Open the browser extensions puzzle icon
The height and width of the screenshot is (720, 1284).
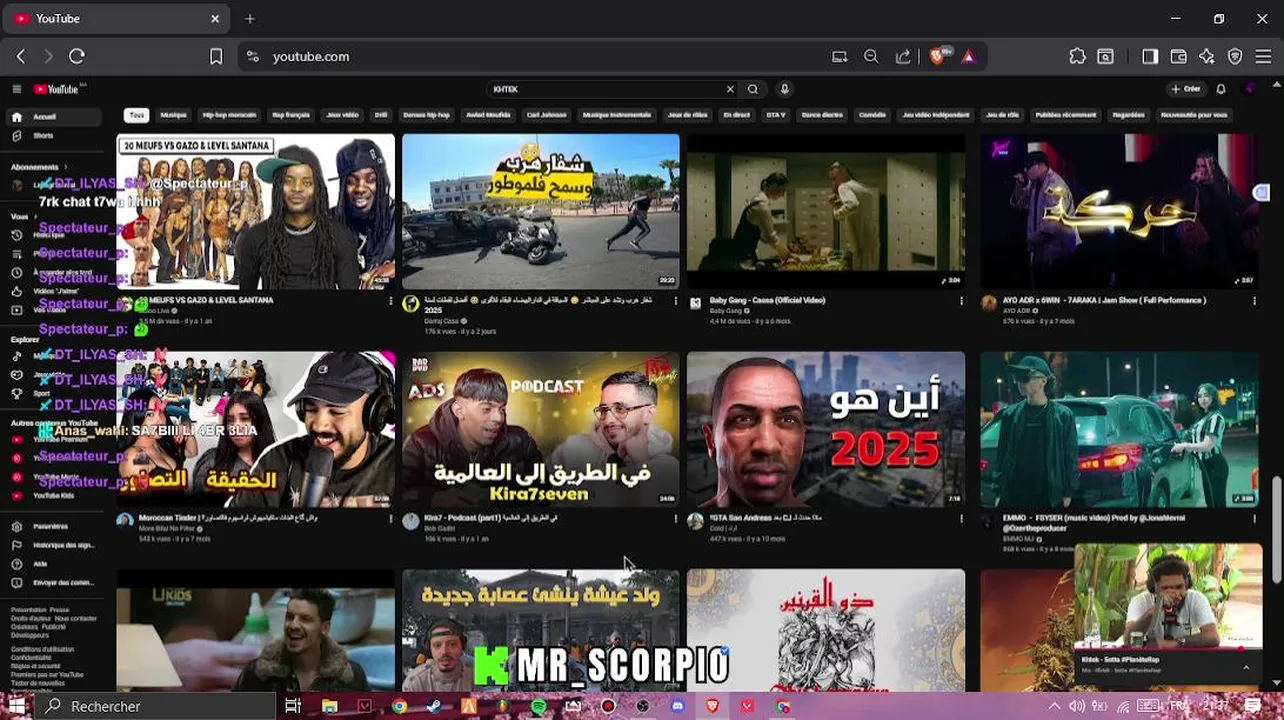click(1077, 57)
